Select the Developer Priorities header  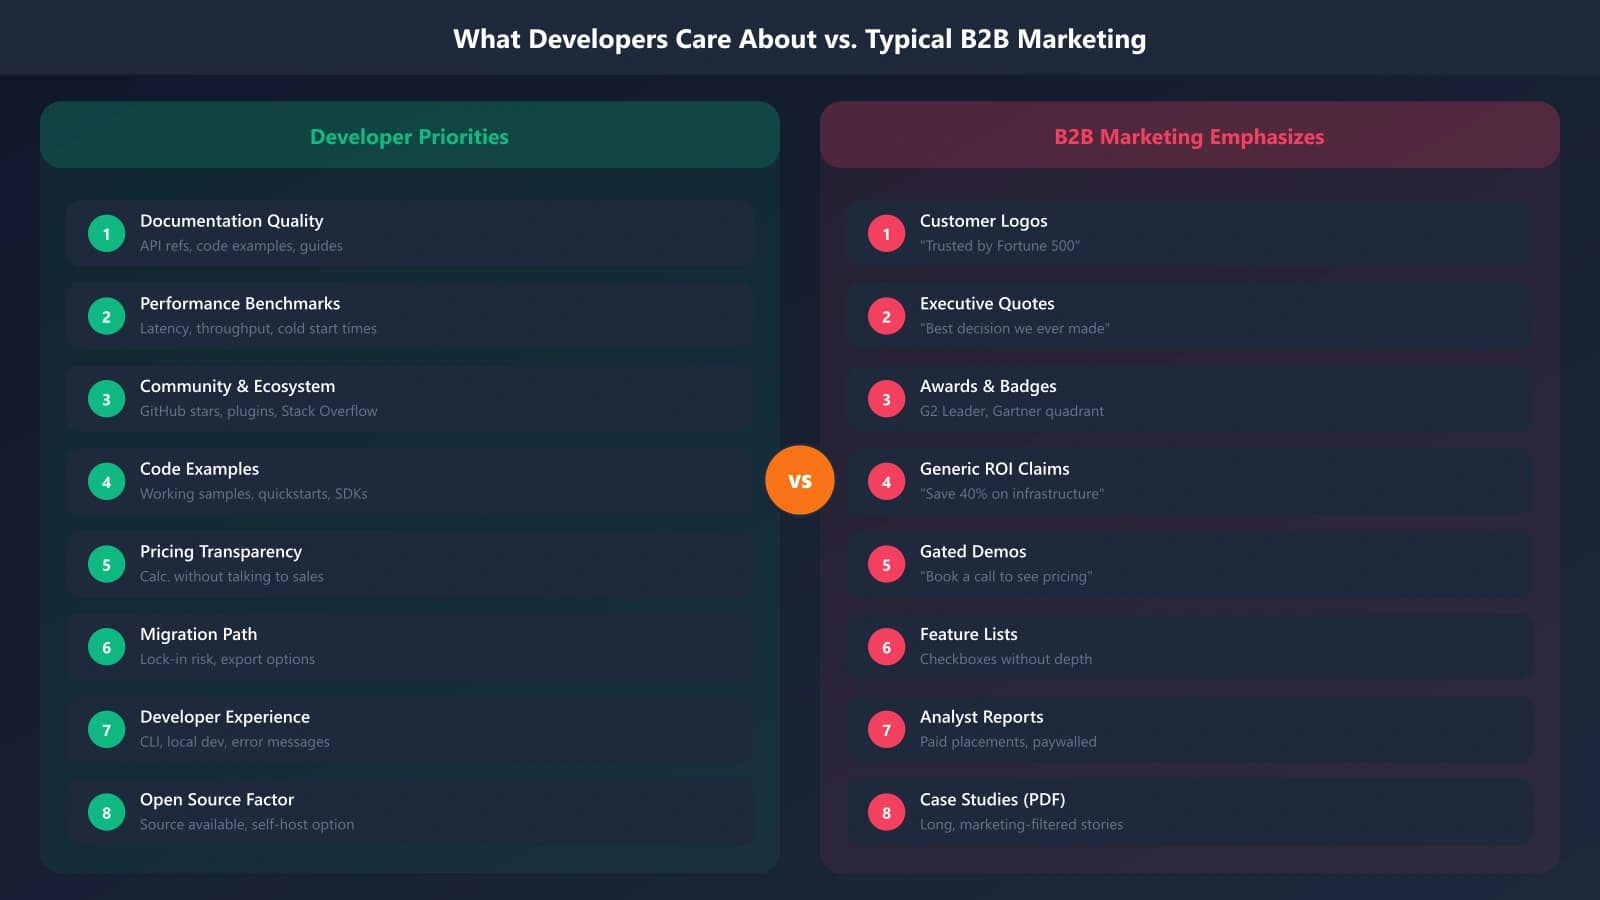(x=409, y=136)
